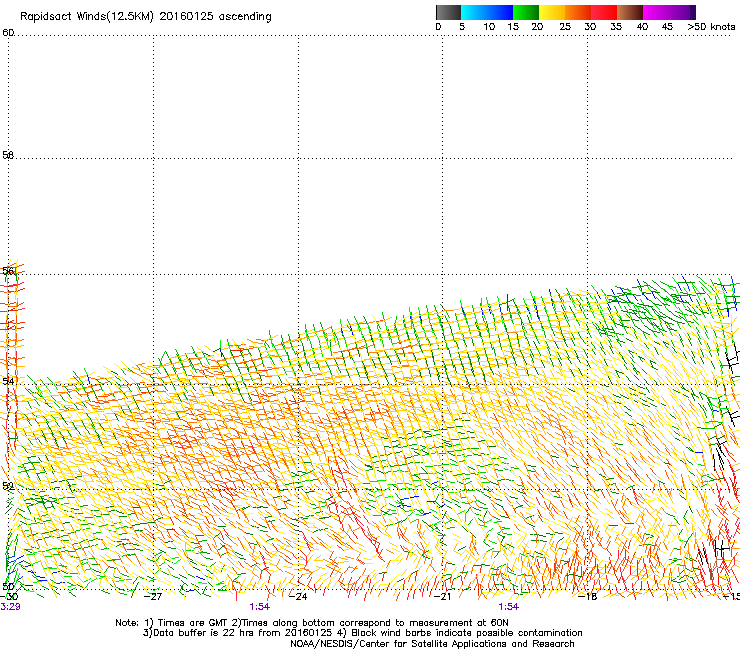Click the longitude label '-24'
This screenshot has height=650, width=740.
tap(298, 597)
